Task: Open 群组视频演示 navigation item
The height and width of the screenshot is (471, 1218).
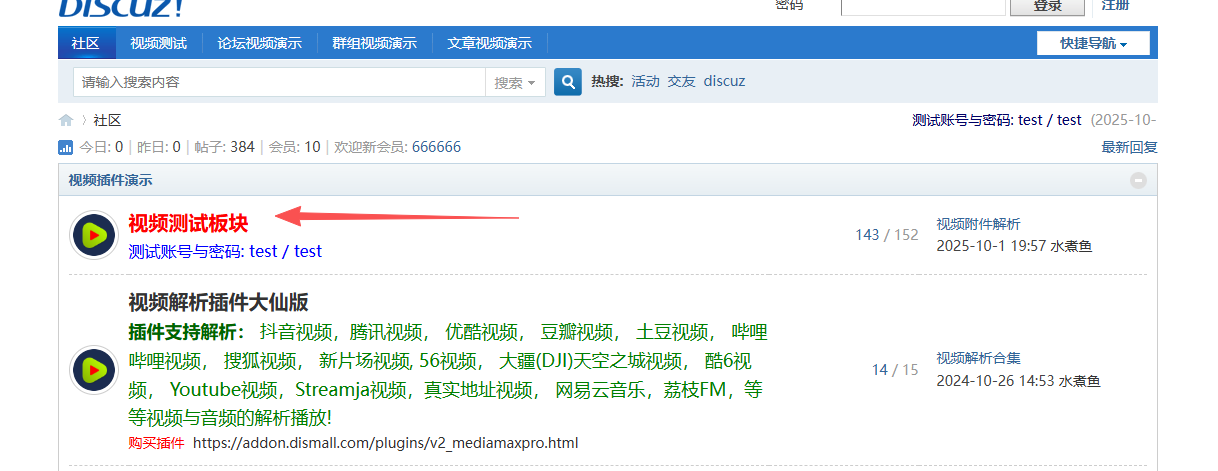Action: pos(374,44)
